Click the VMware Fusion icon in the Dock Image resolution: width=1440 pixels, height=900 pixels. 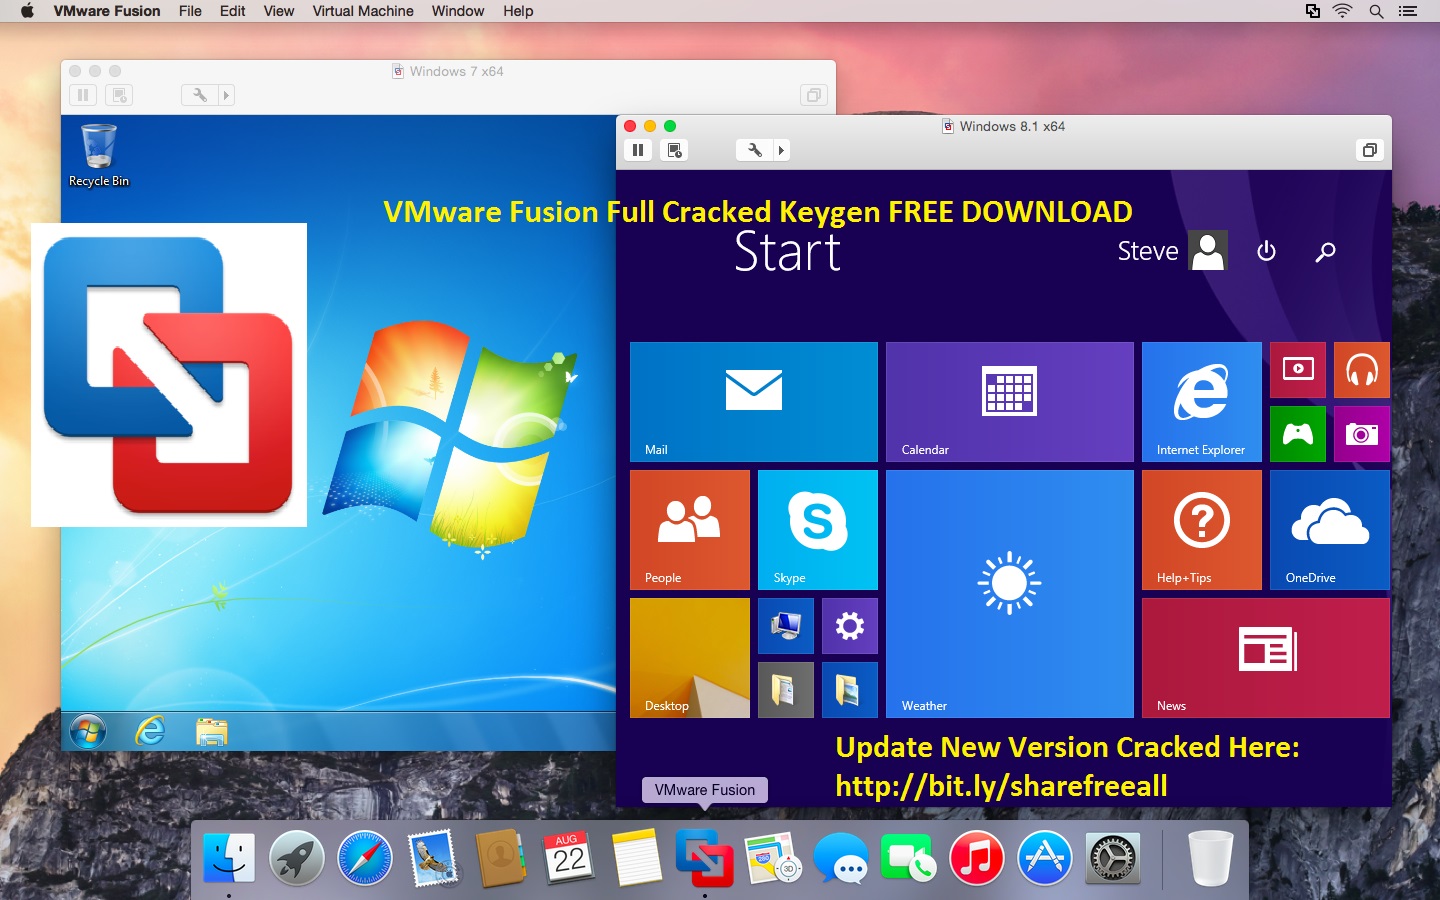pyautogui.click(x=705, y=858)
